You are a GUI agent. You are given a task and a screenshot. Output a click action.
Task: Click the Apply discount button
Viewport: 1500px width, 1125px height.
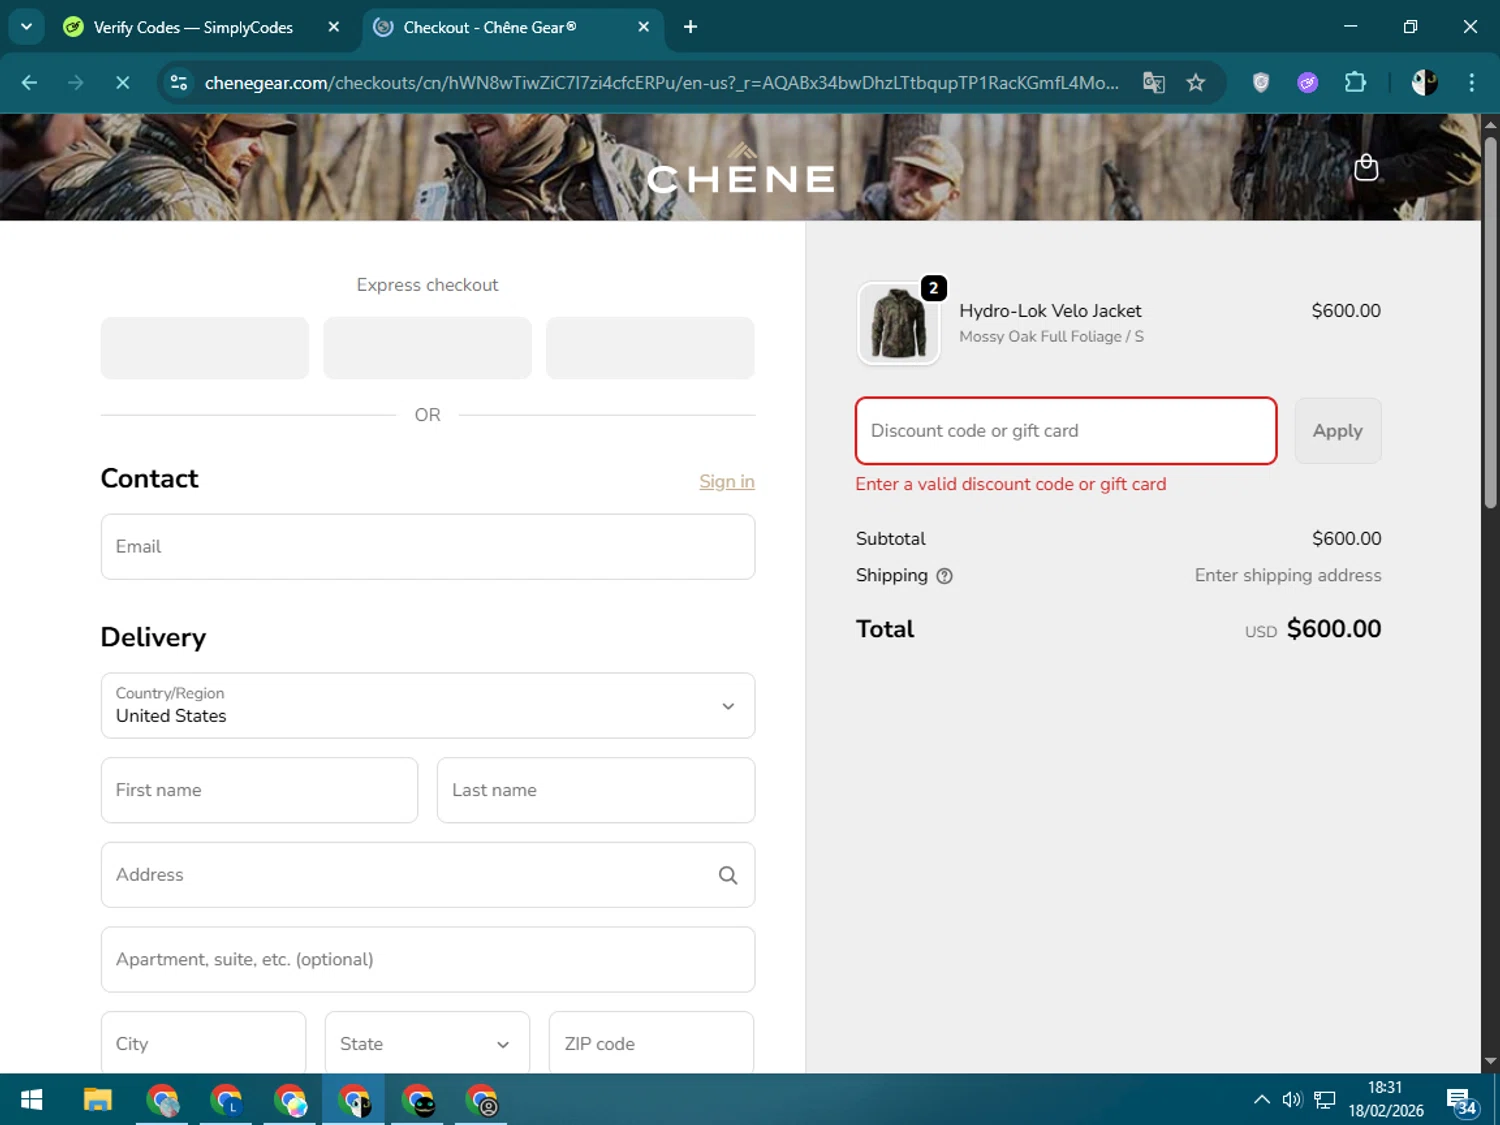click(1338, 431)
